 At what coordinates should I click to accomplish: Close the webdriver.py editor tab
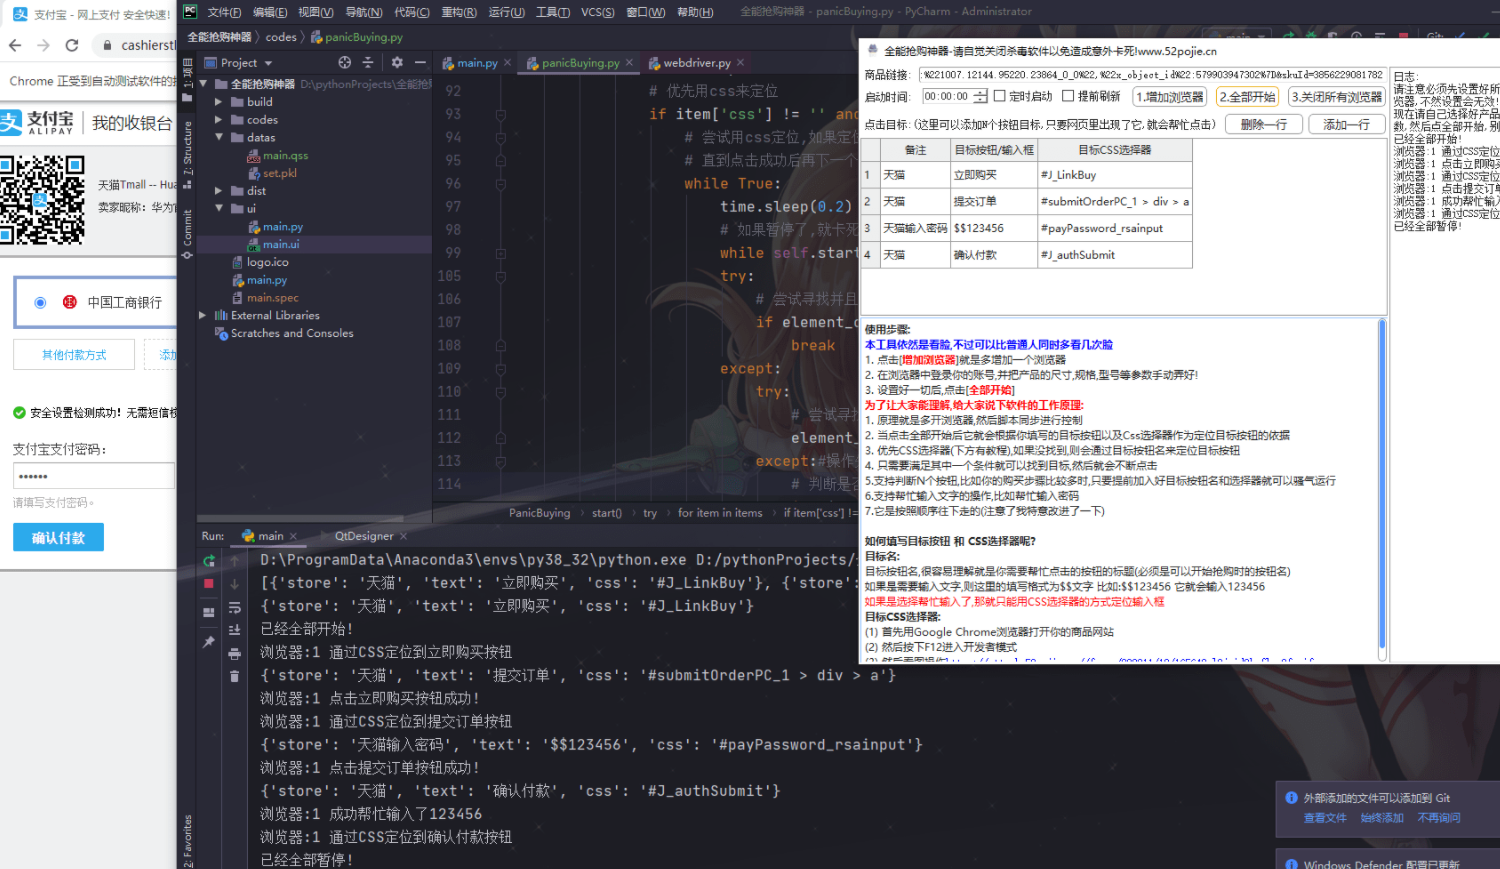tap(740, 63)
